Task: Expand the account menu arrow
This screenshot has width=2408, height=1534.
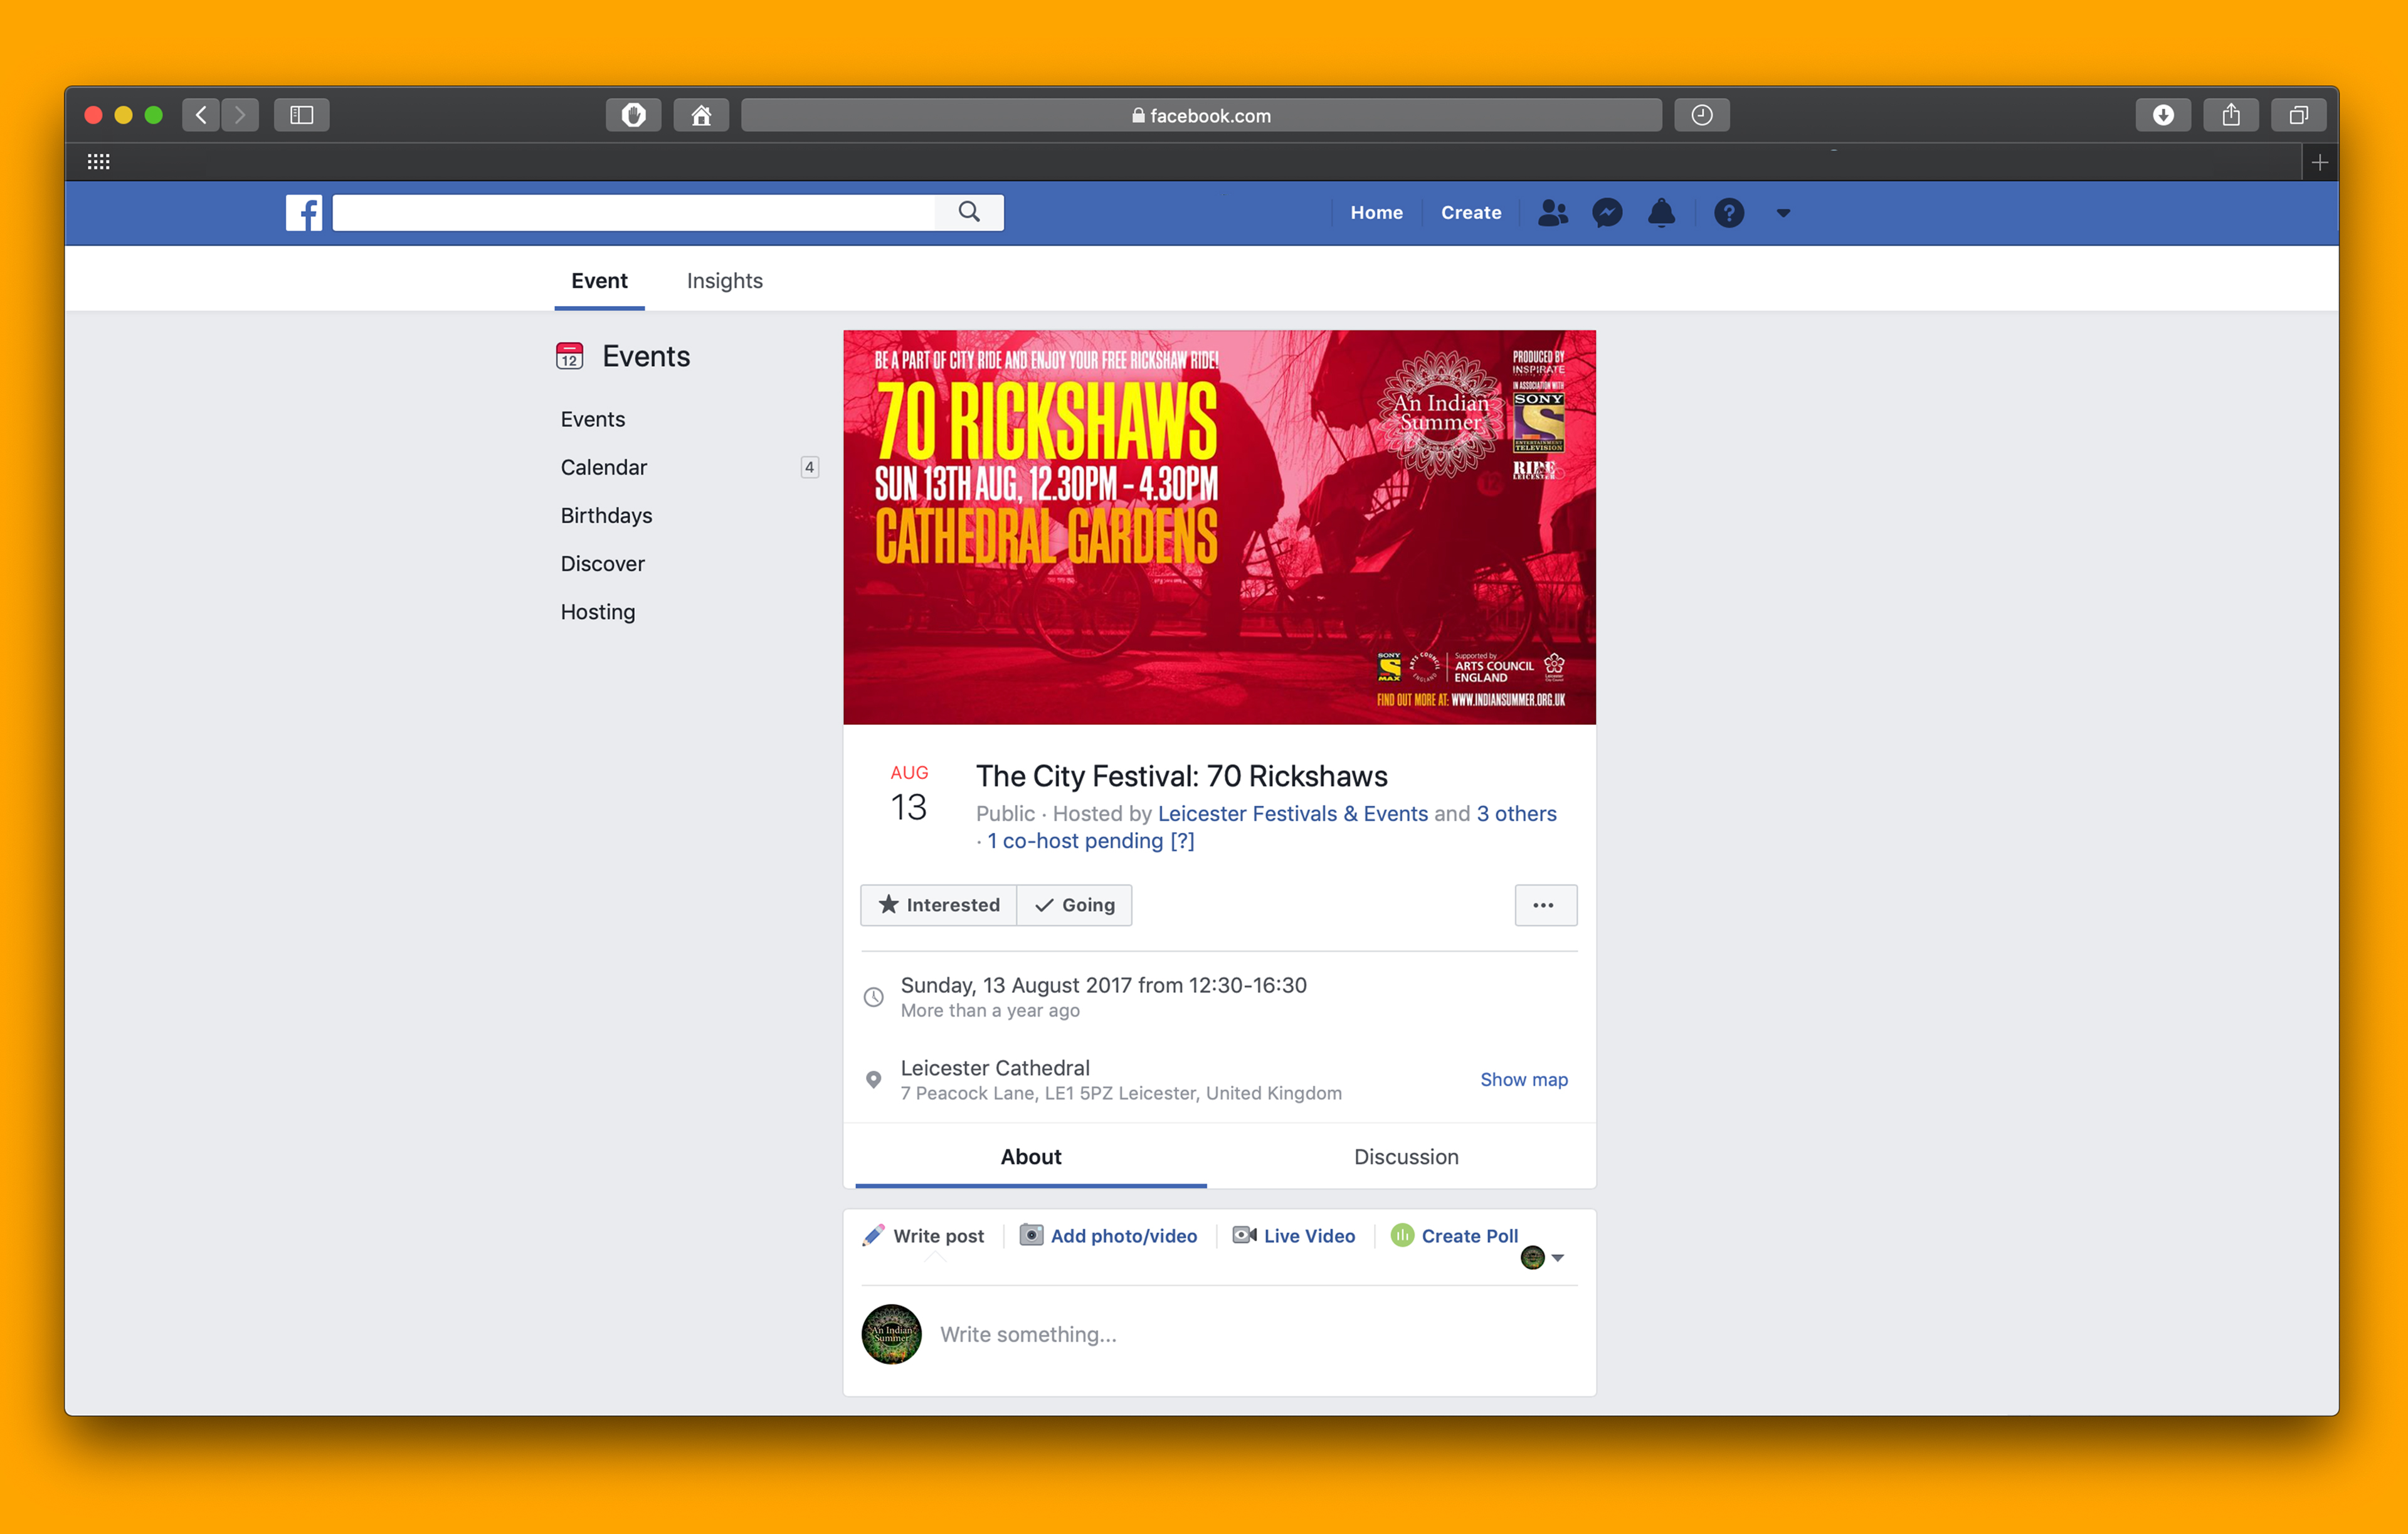Action: pos(1783,212)
